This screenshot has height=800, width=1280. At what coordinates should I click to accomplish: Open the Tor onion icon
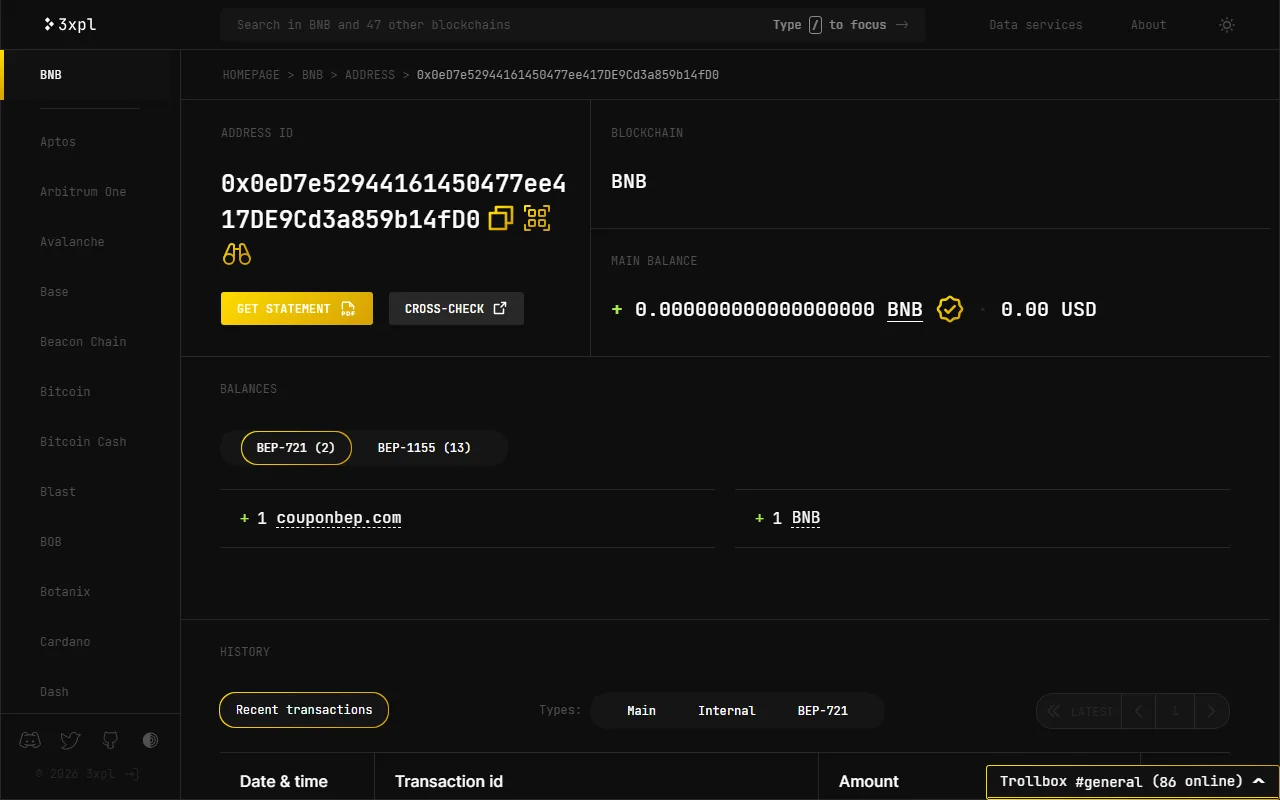pyautogui.click(x=150, y=740)
